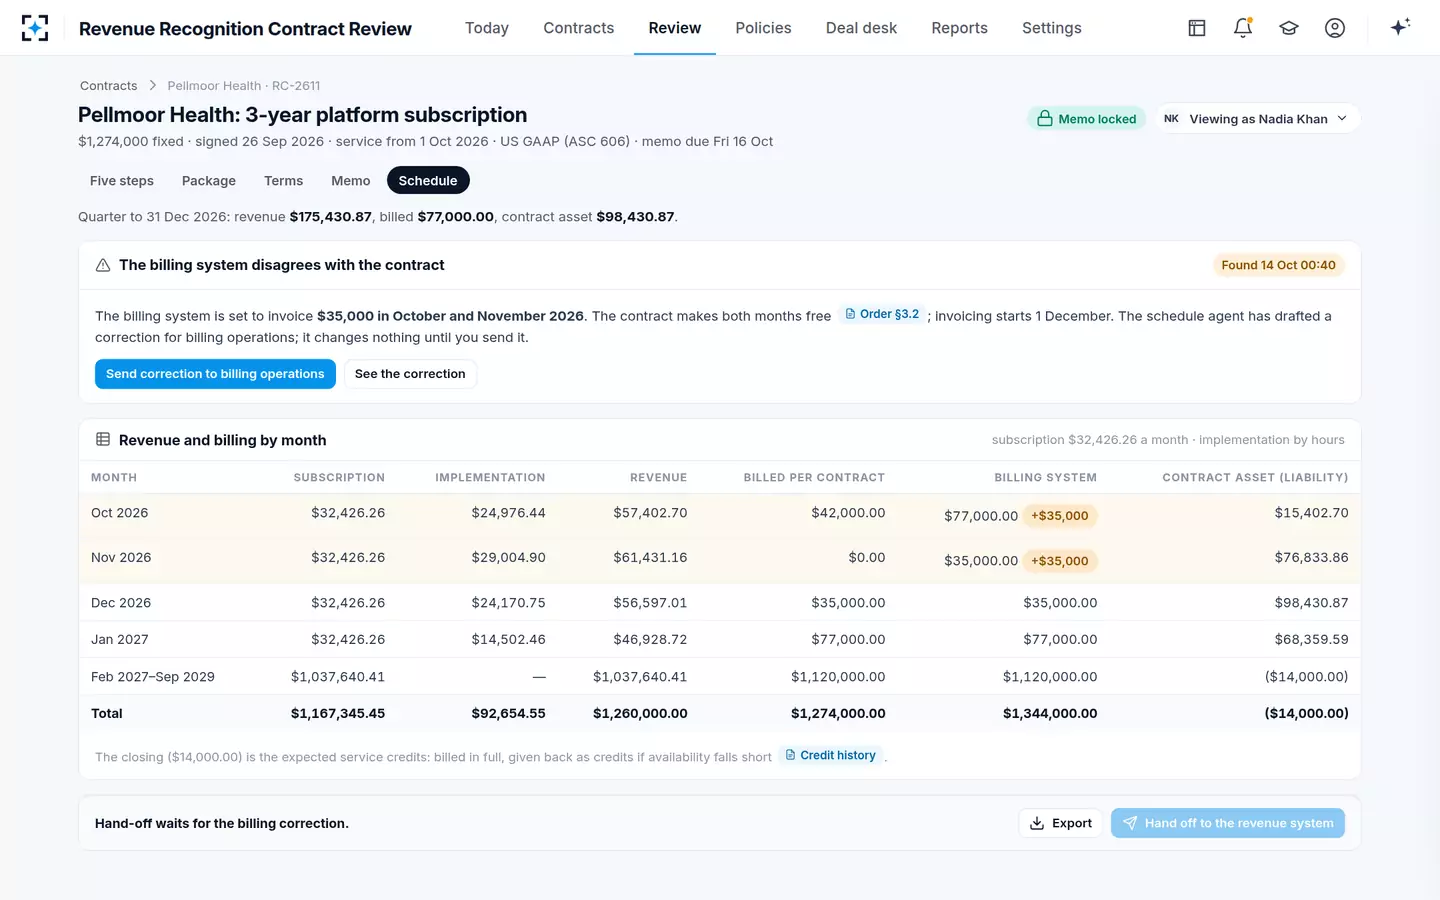Screen dimensions: 1440x900
Task: Select the Memo sub-tab
Action: (351, 181)
